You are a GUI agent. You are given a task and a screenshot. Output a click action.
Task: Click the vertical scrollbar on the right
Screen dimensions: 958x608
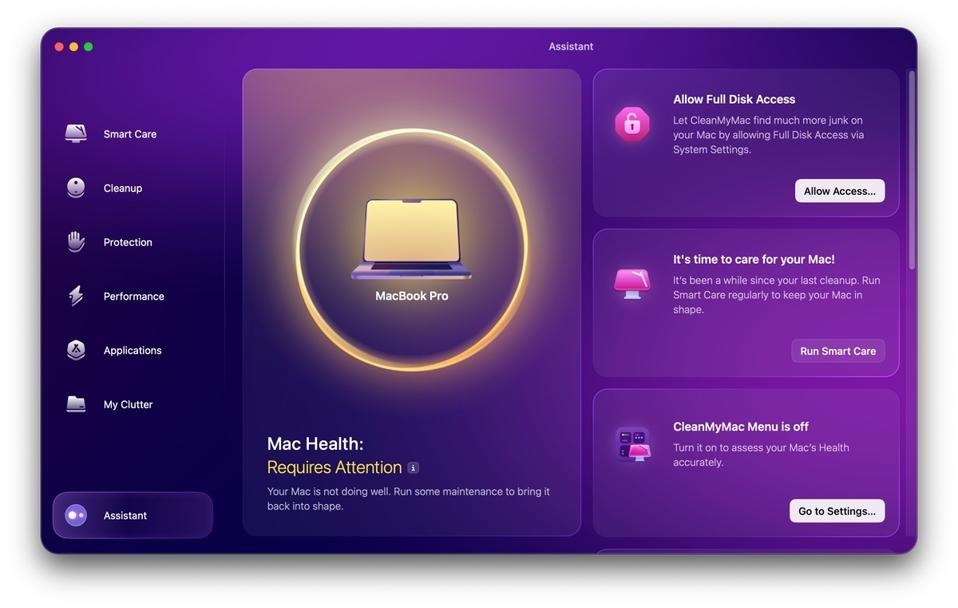[911, 170]
